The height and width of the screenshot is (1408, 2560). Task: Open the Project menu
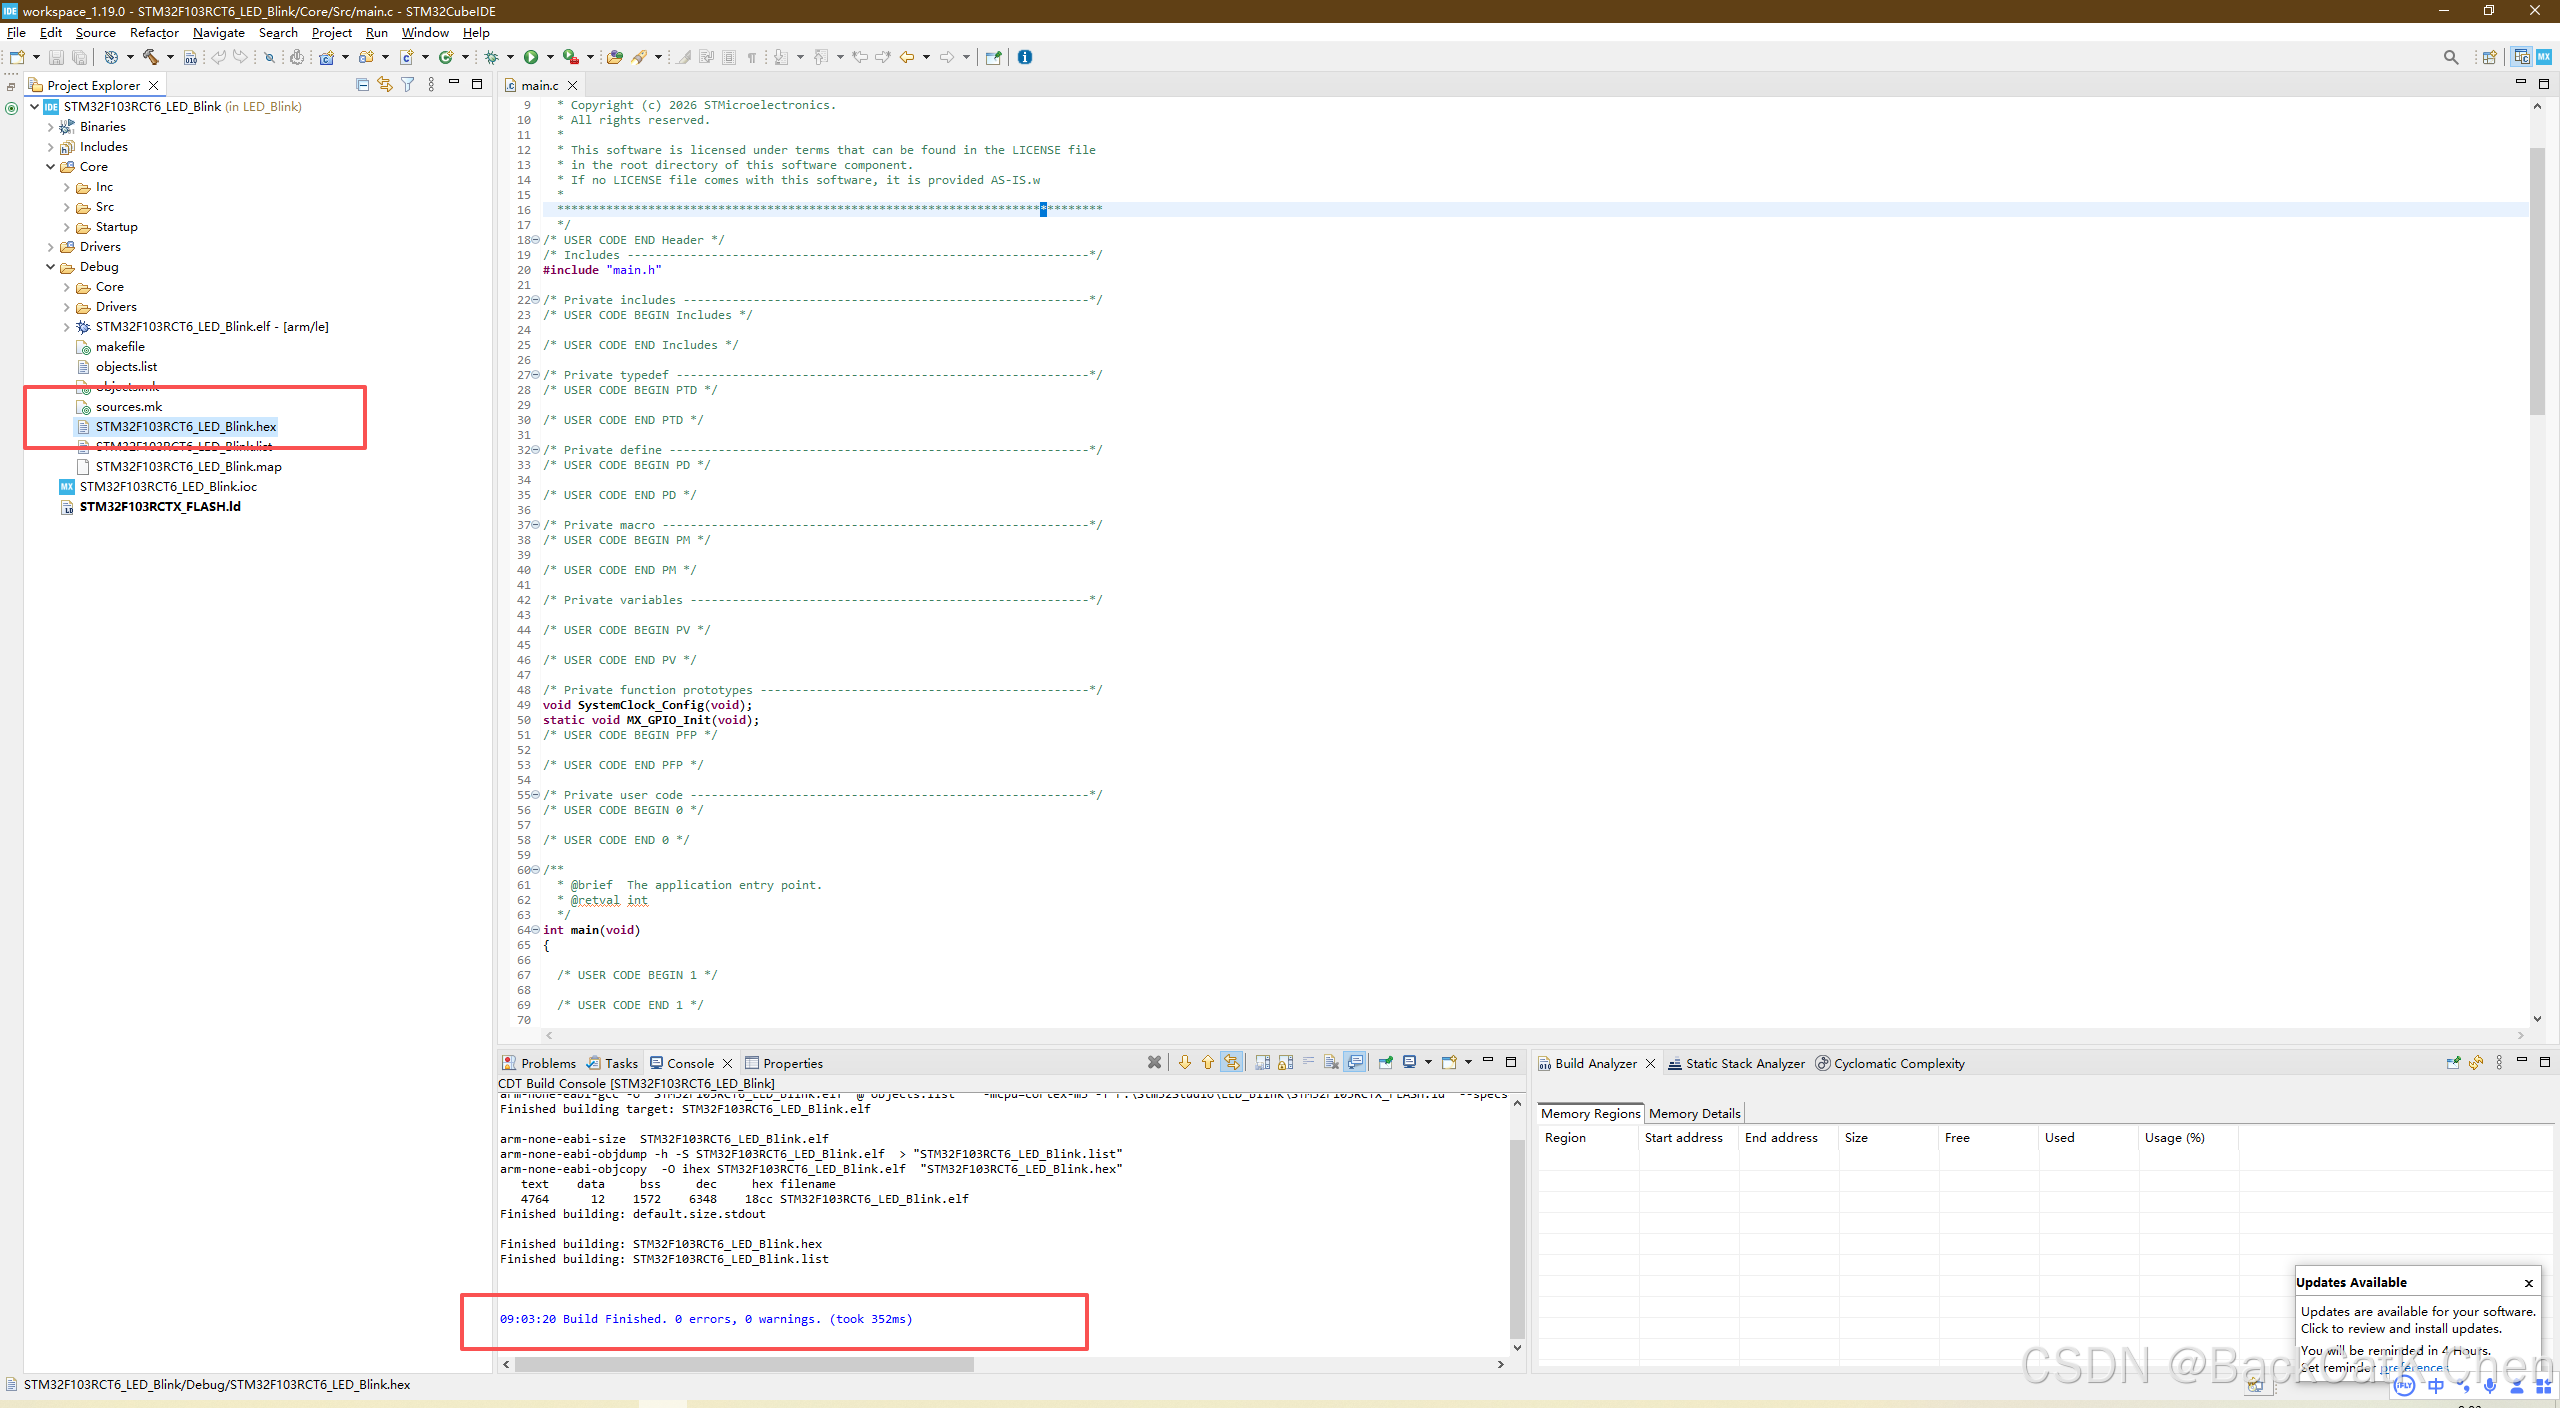click(331, 33)
